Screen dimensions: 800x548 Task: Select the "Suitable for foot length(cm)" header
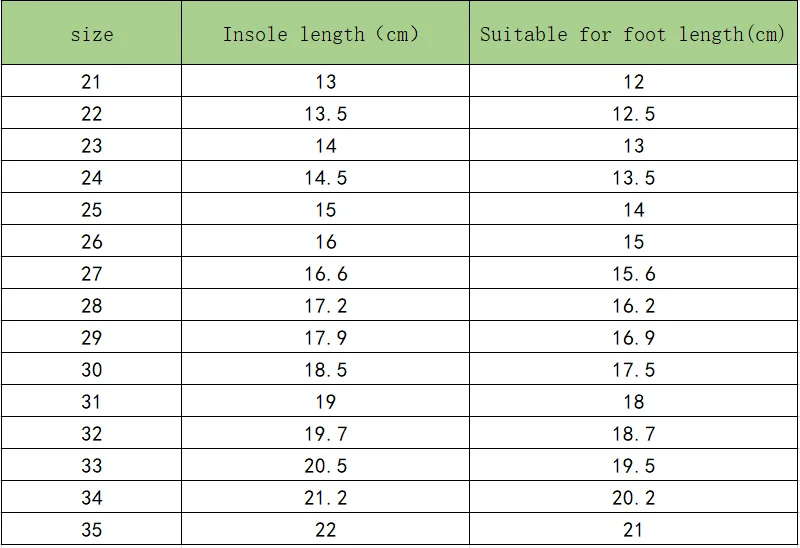[x=633, y=34]
